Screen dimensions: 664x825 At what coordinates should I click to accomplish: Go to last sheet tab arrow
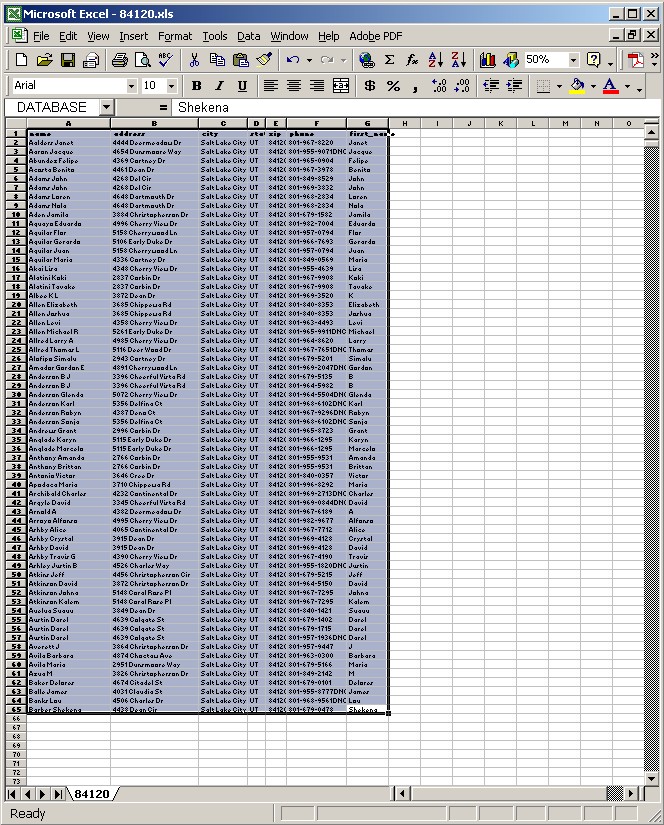[58, 793]
